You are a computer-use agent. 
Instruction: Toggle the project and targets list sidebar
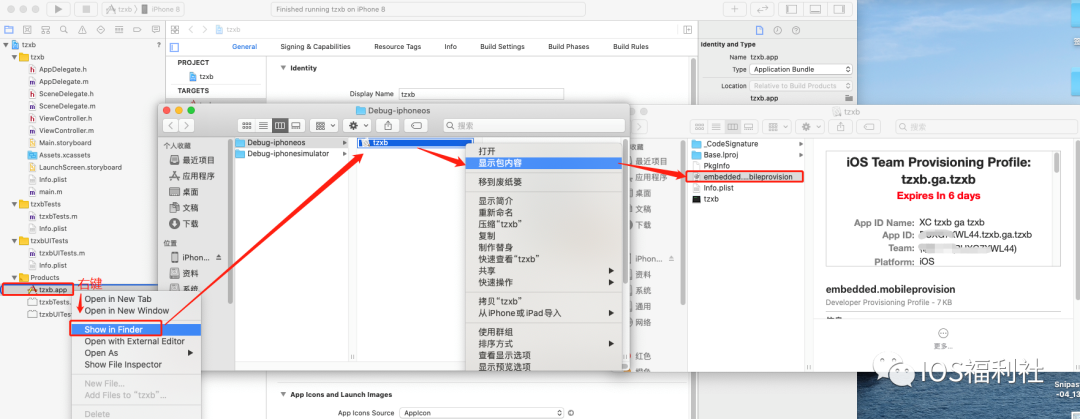(x=174, y=47)
